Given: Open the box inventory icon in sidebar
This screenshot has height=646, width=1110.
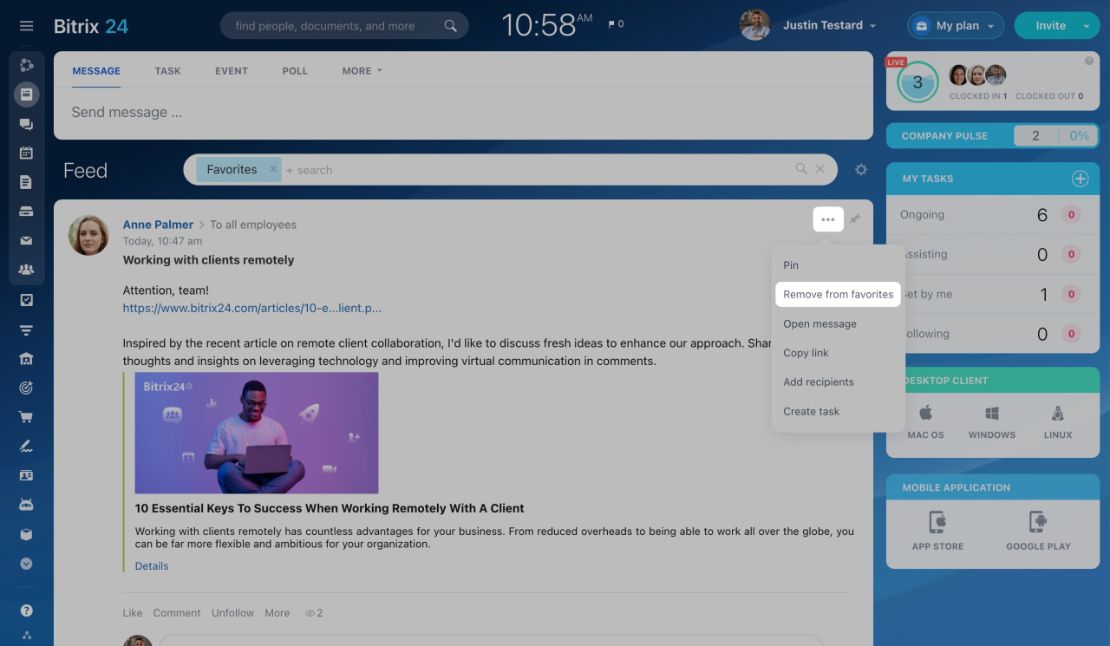Looking at the screenshot, I should coord(26,534).
